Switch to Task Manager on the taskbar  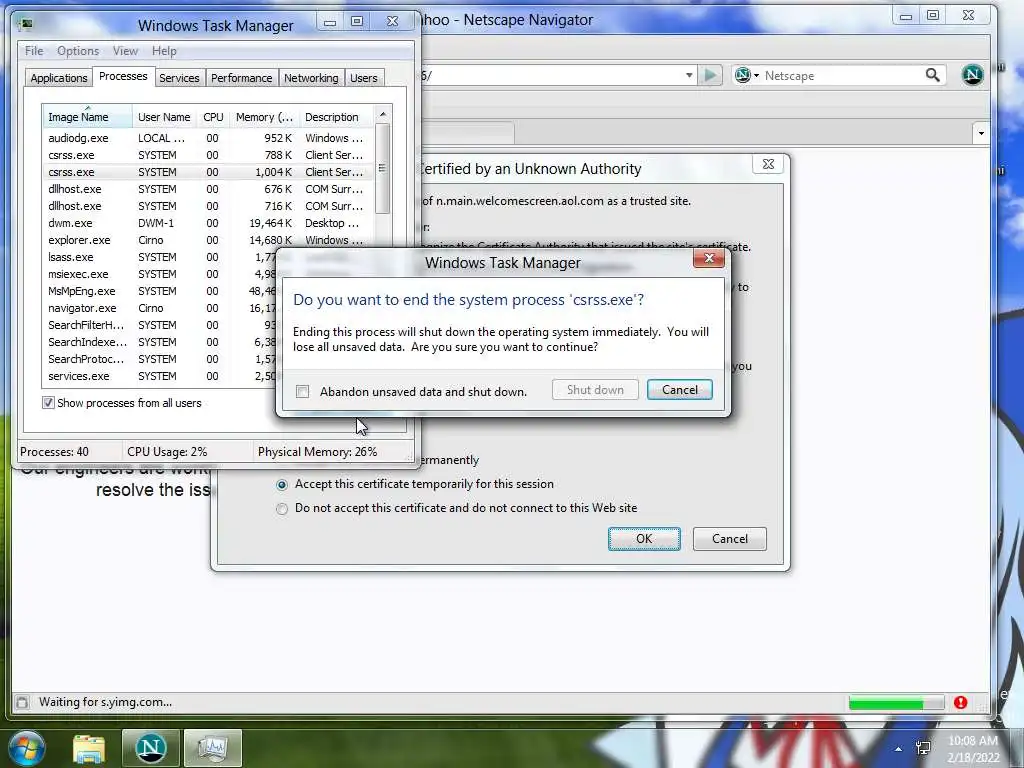pos(213,748)
